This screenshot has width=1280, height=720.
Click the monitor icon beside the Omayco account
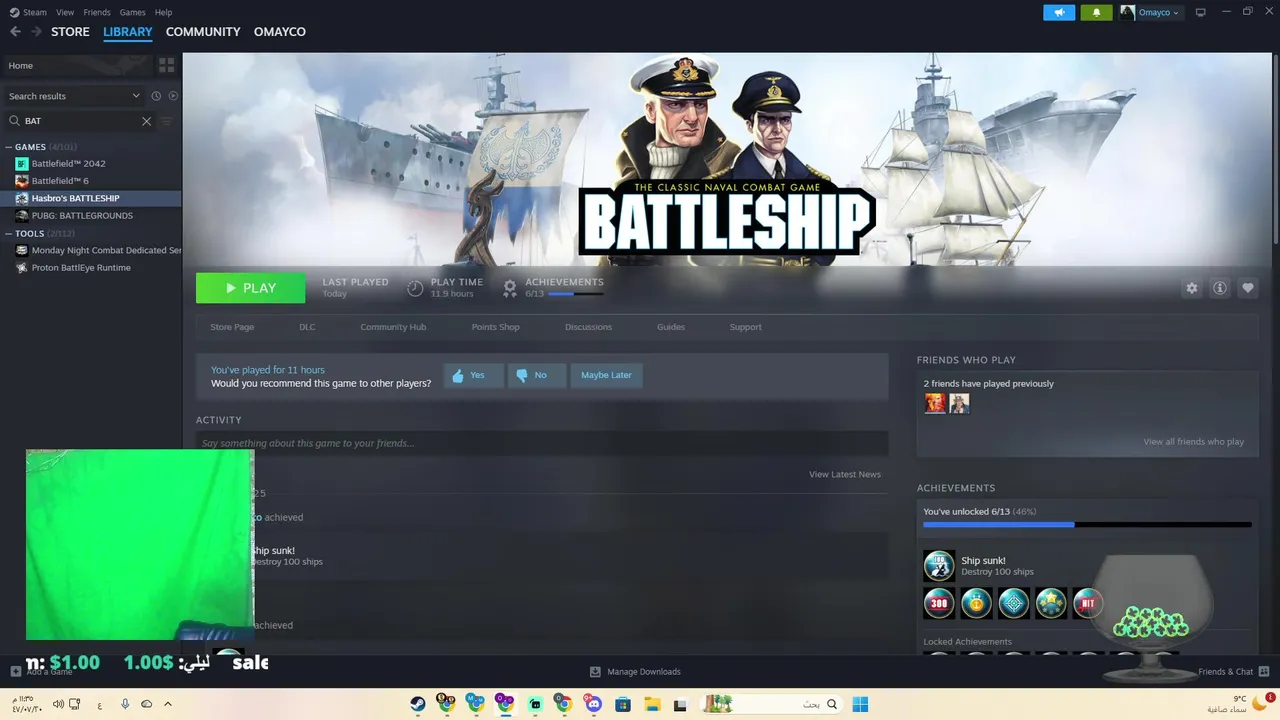(x=1201, y=12)
